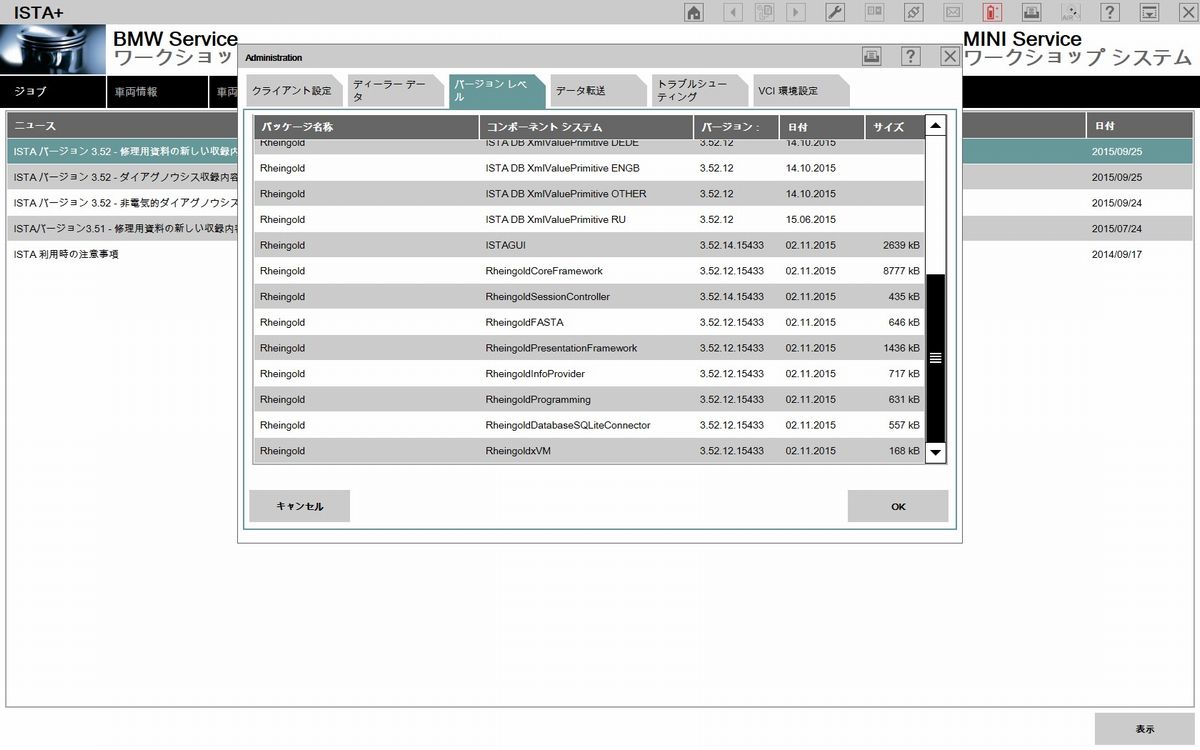Close the Administration dialog with X
The image size is (1200, 750).
[950, 57]
